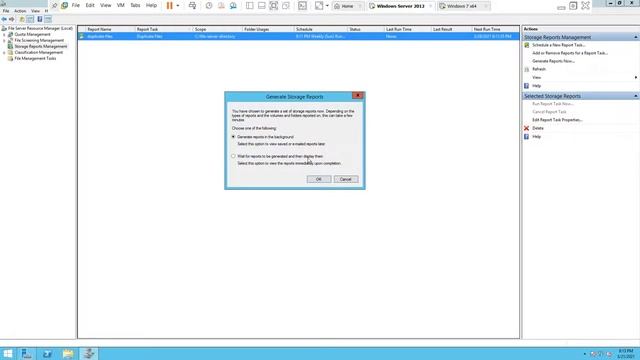Click the console view icon

coord(302,6)
